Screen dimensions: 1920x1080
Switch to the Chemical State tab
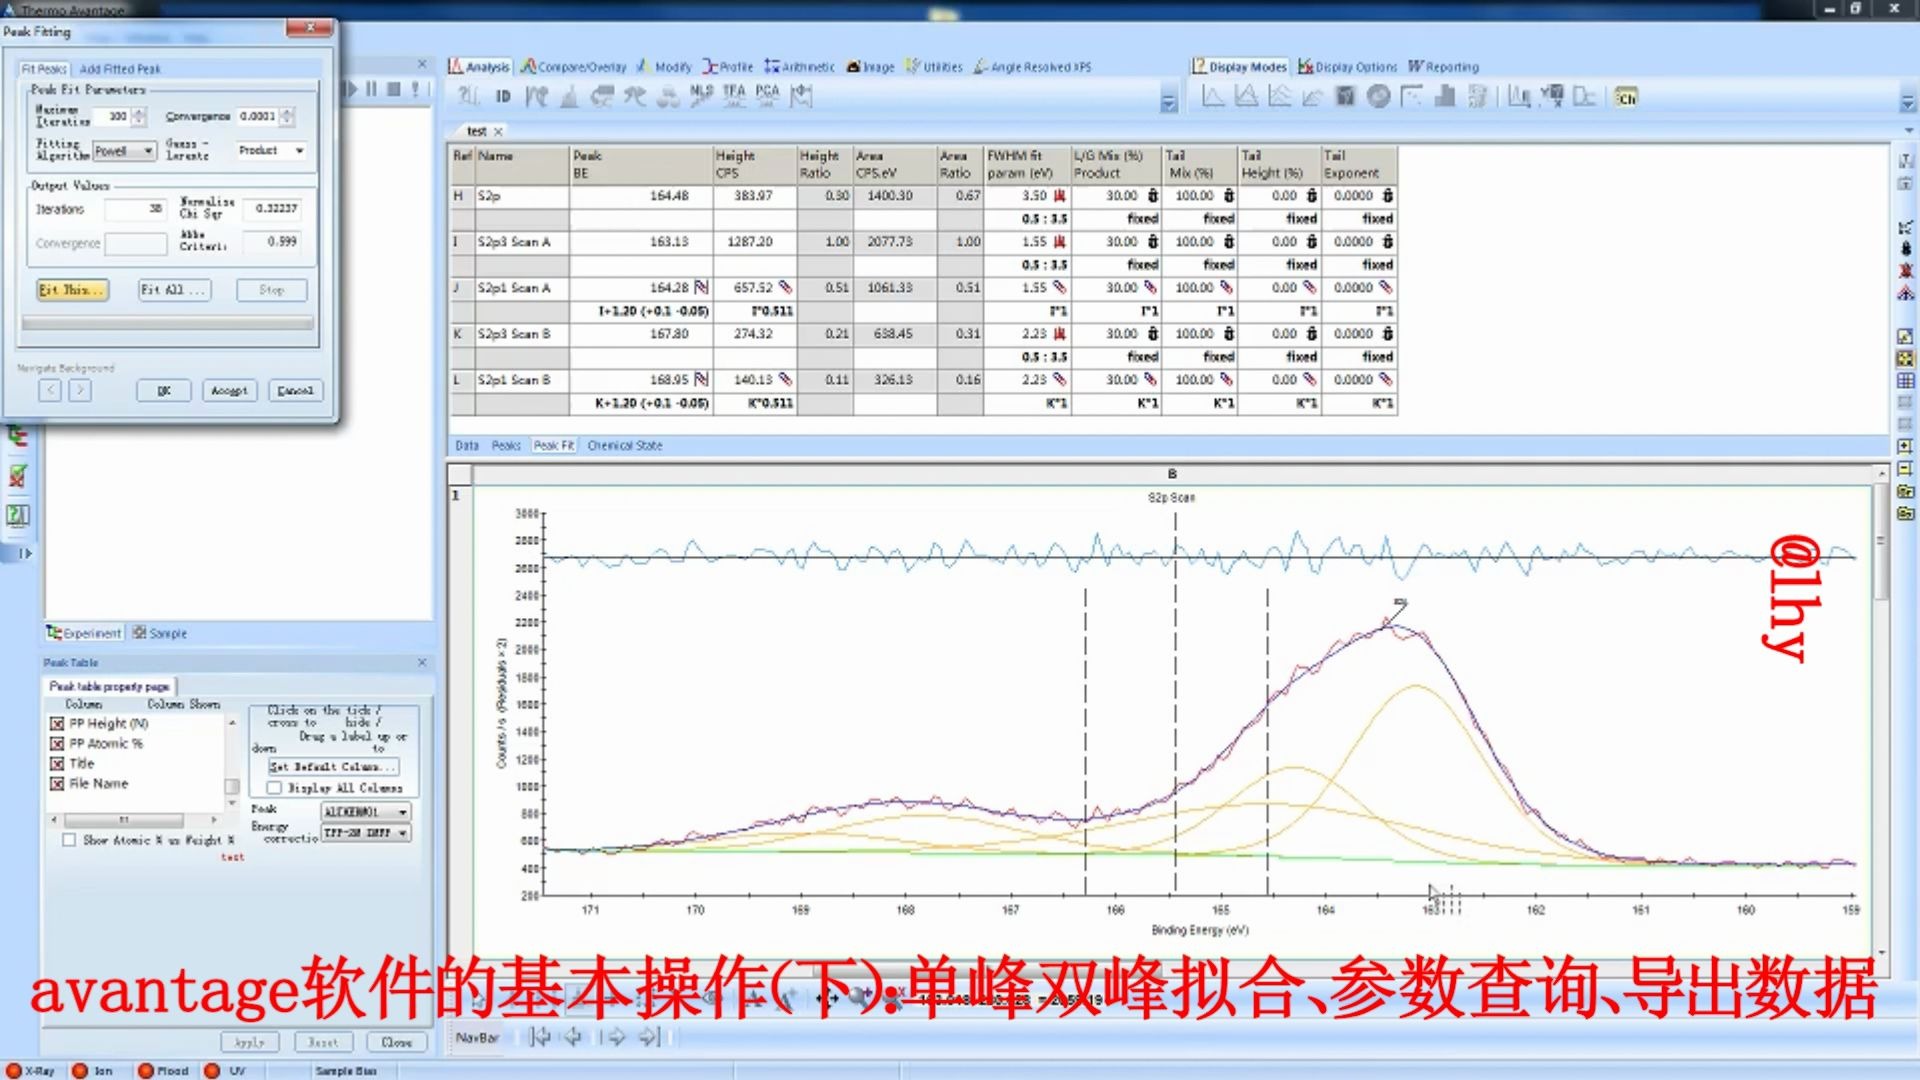coord(625,446)
